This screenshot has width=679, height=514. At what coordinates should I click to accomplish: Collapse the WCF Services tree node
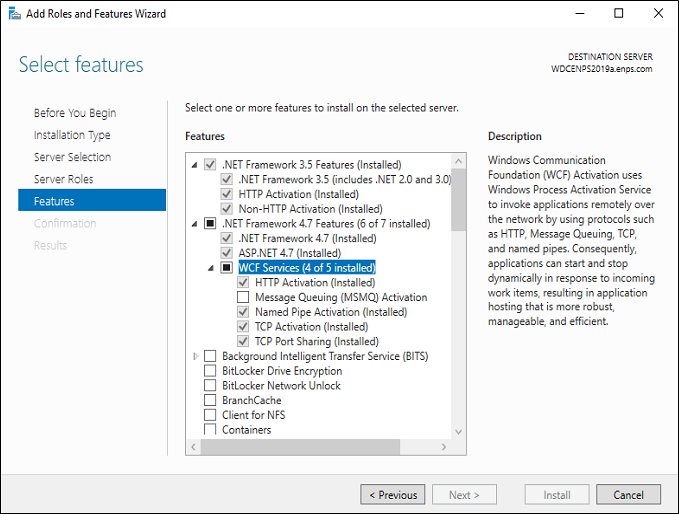[211, 268]
